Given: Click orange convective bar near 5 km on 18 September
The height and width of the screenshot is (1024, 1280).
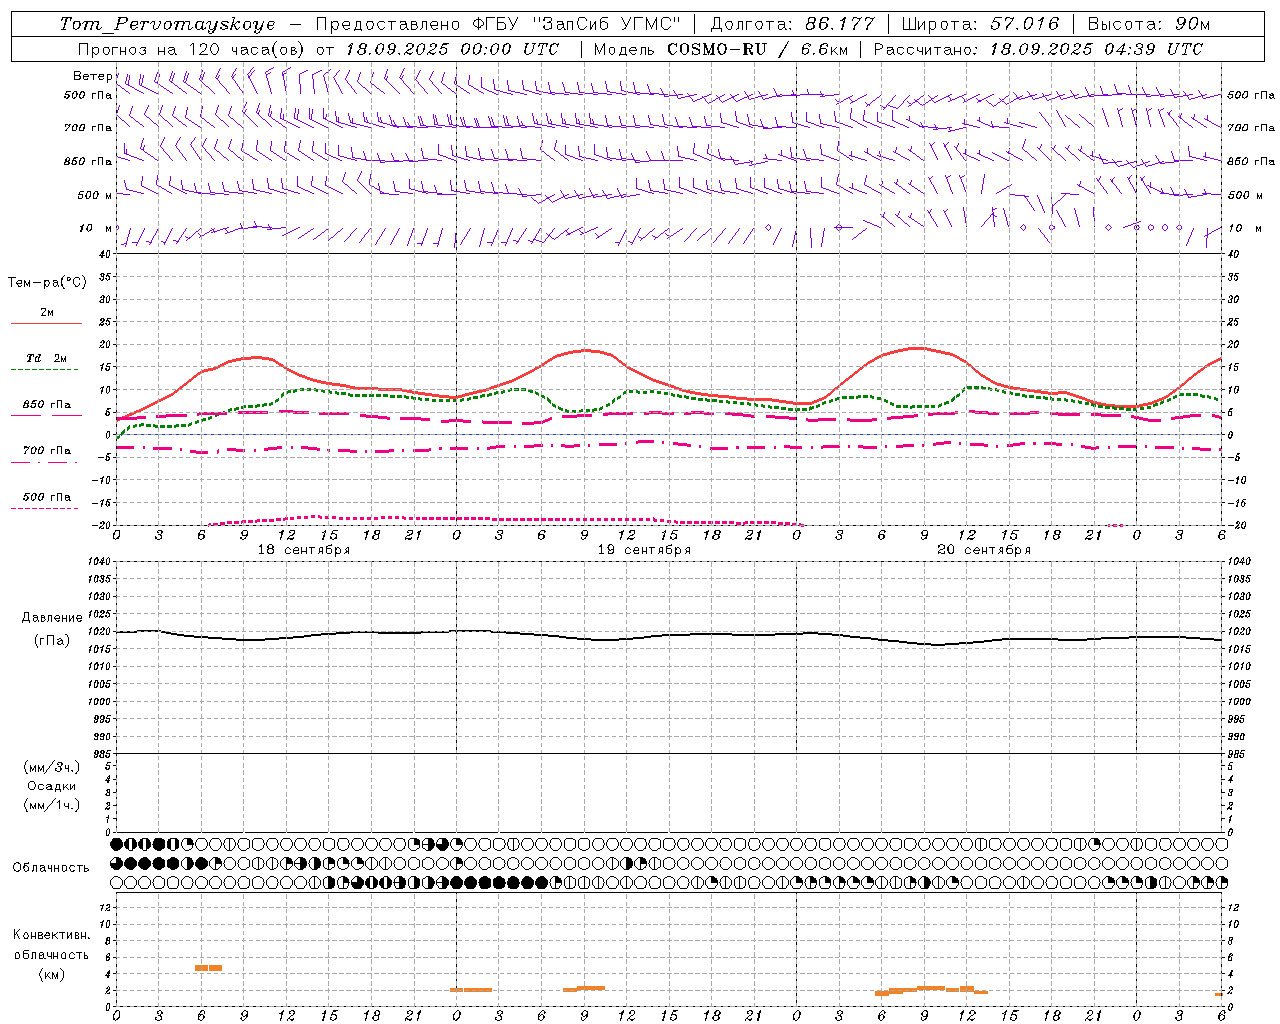Looking at the screenshot, I should point(208,968).
